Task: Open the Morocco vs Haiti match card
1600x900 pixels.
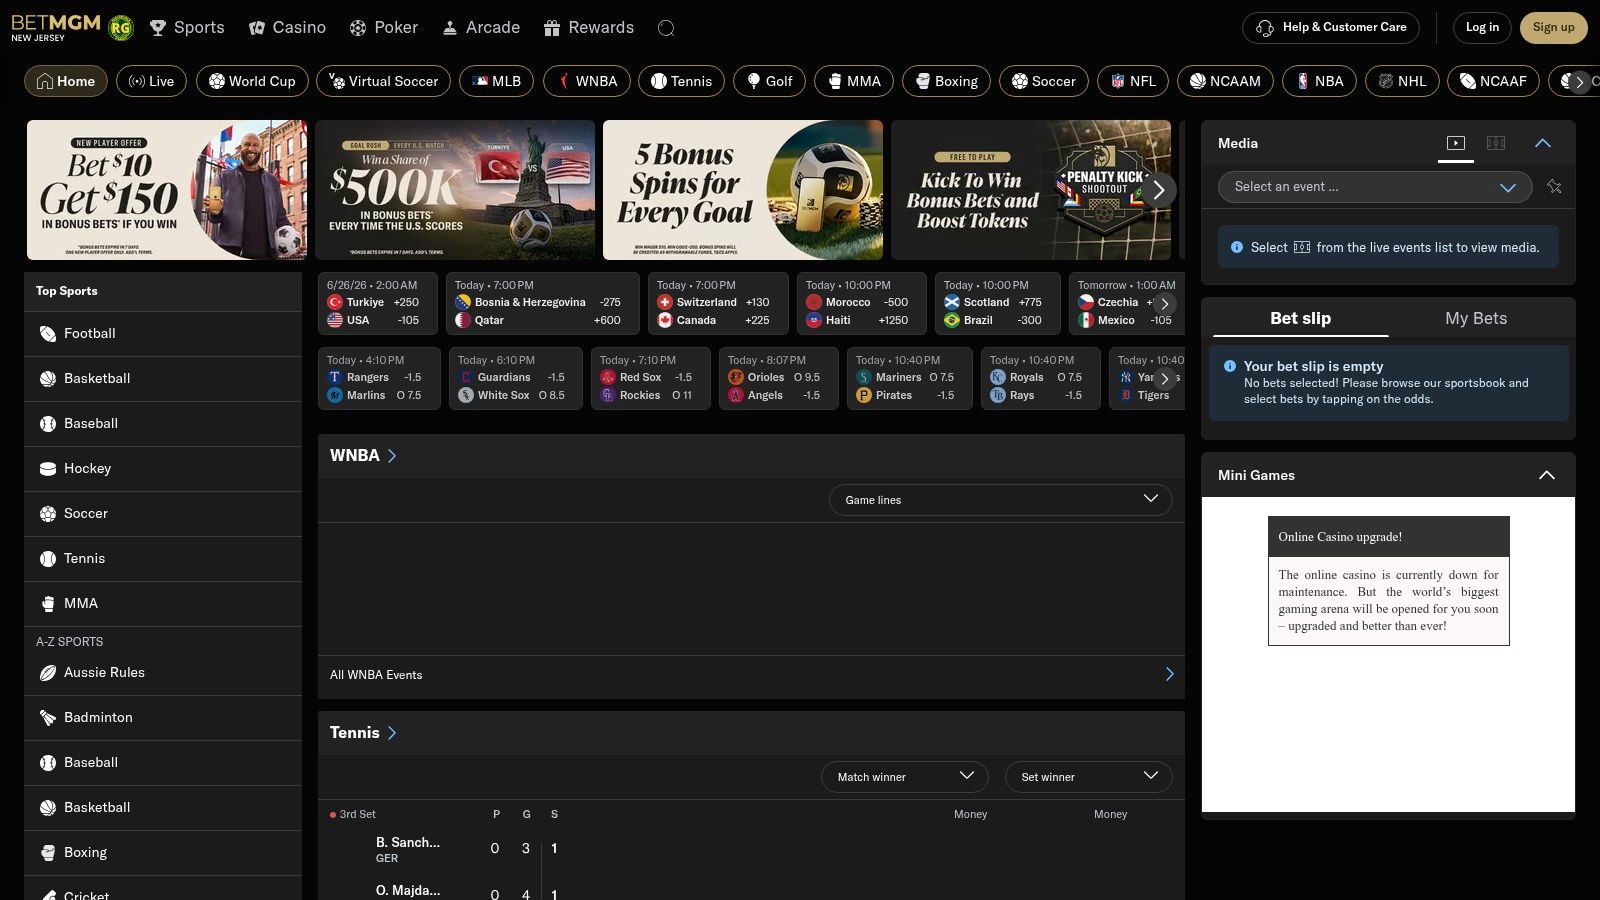Action: pos(861,303)
